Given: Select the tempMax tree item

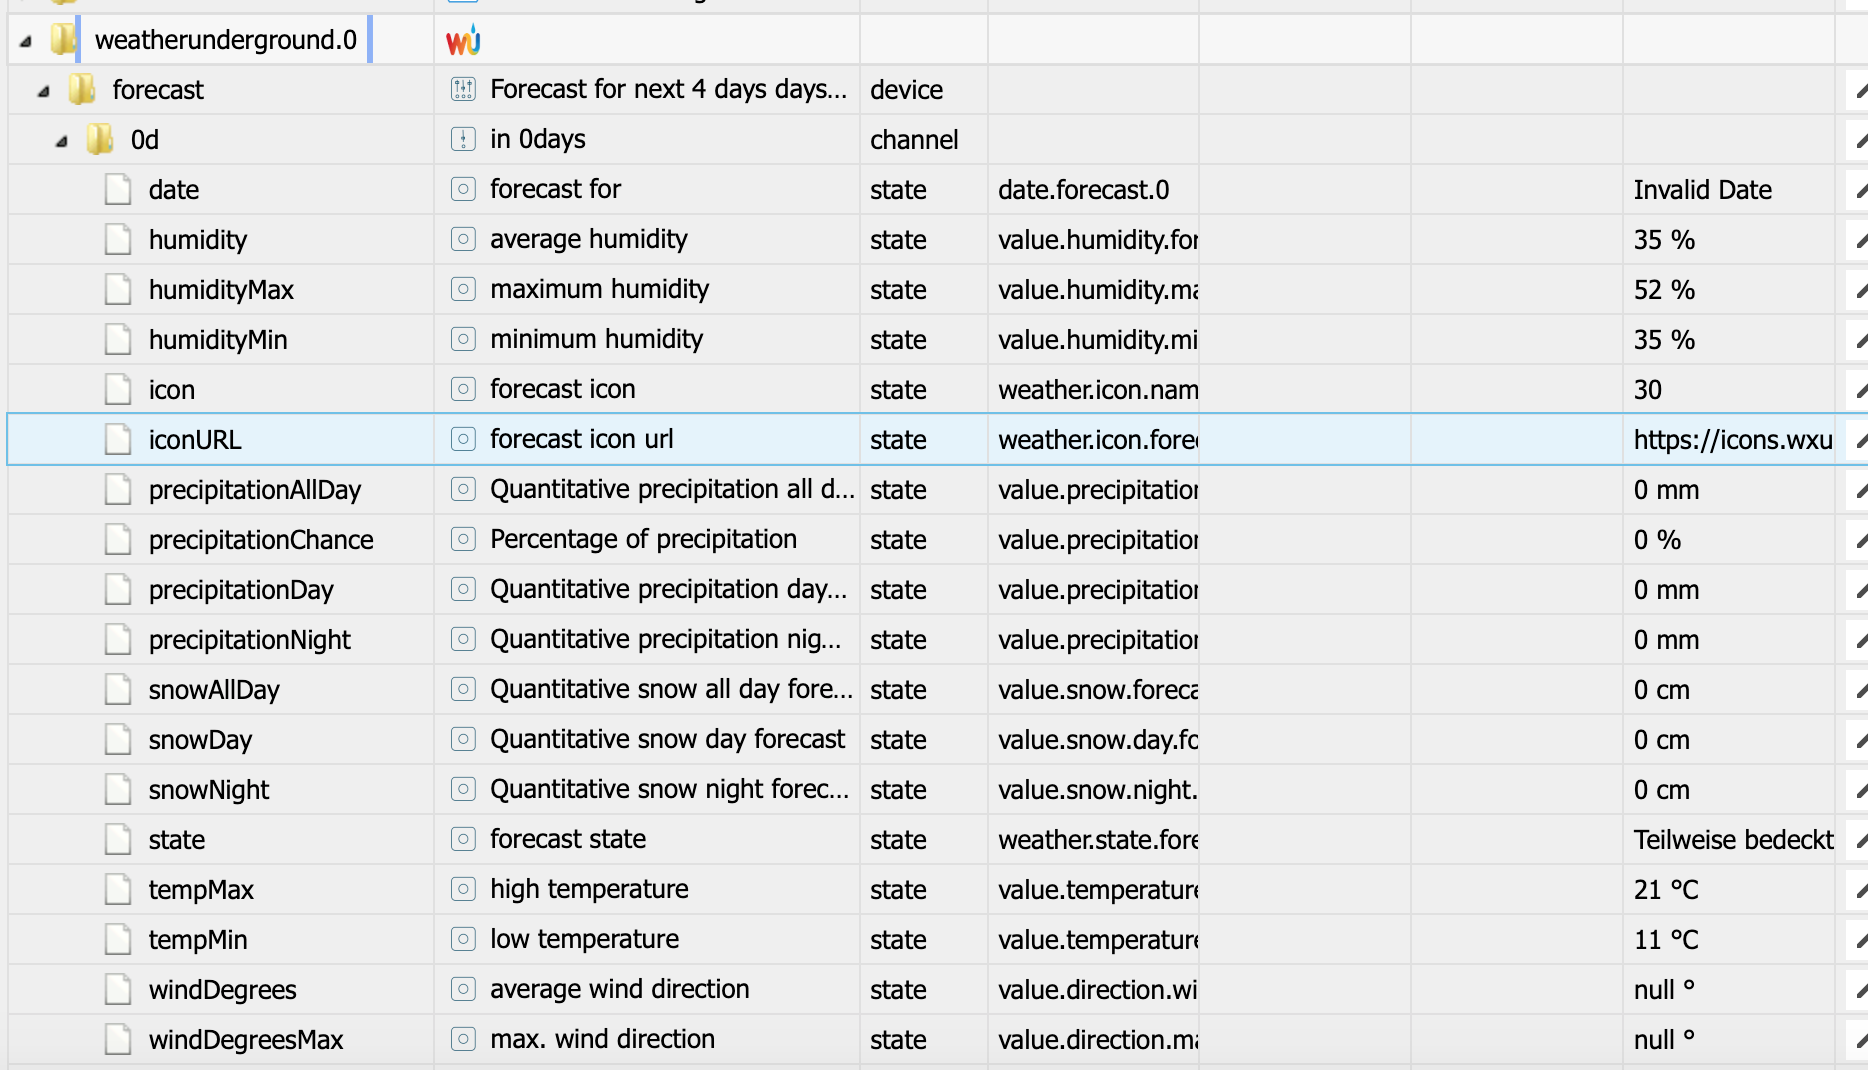Looking at the screenshot, I should pos(201,890).
